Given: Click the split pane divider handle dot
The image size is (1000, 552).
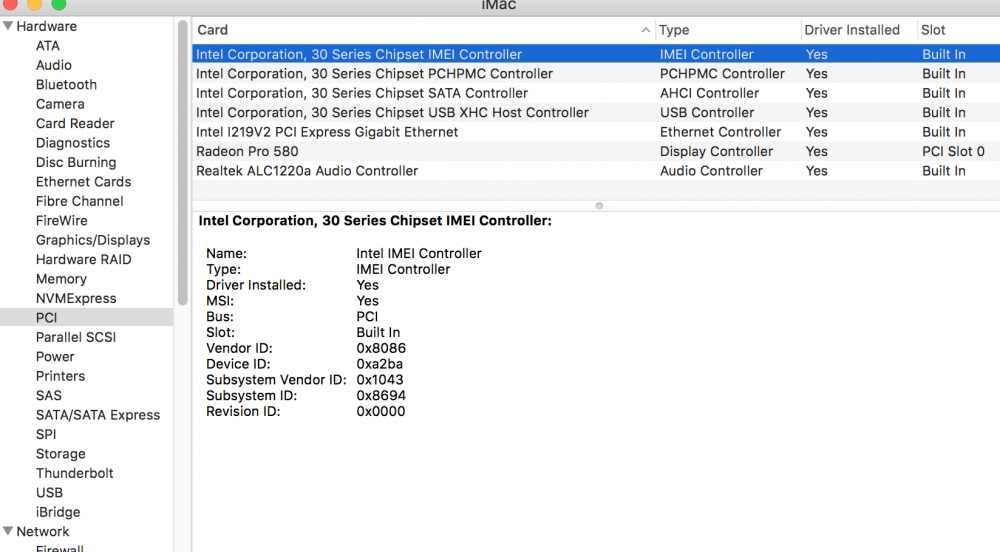Looking at the screenshot, I should [599, 206].
